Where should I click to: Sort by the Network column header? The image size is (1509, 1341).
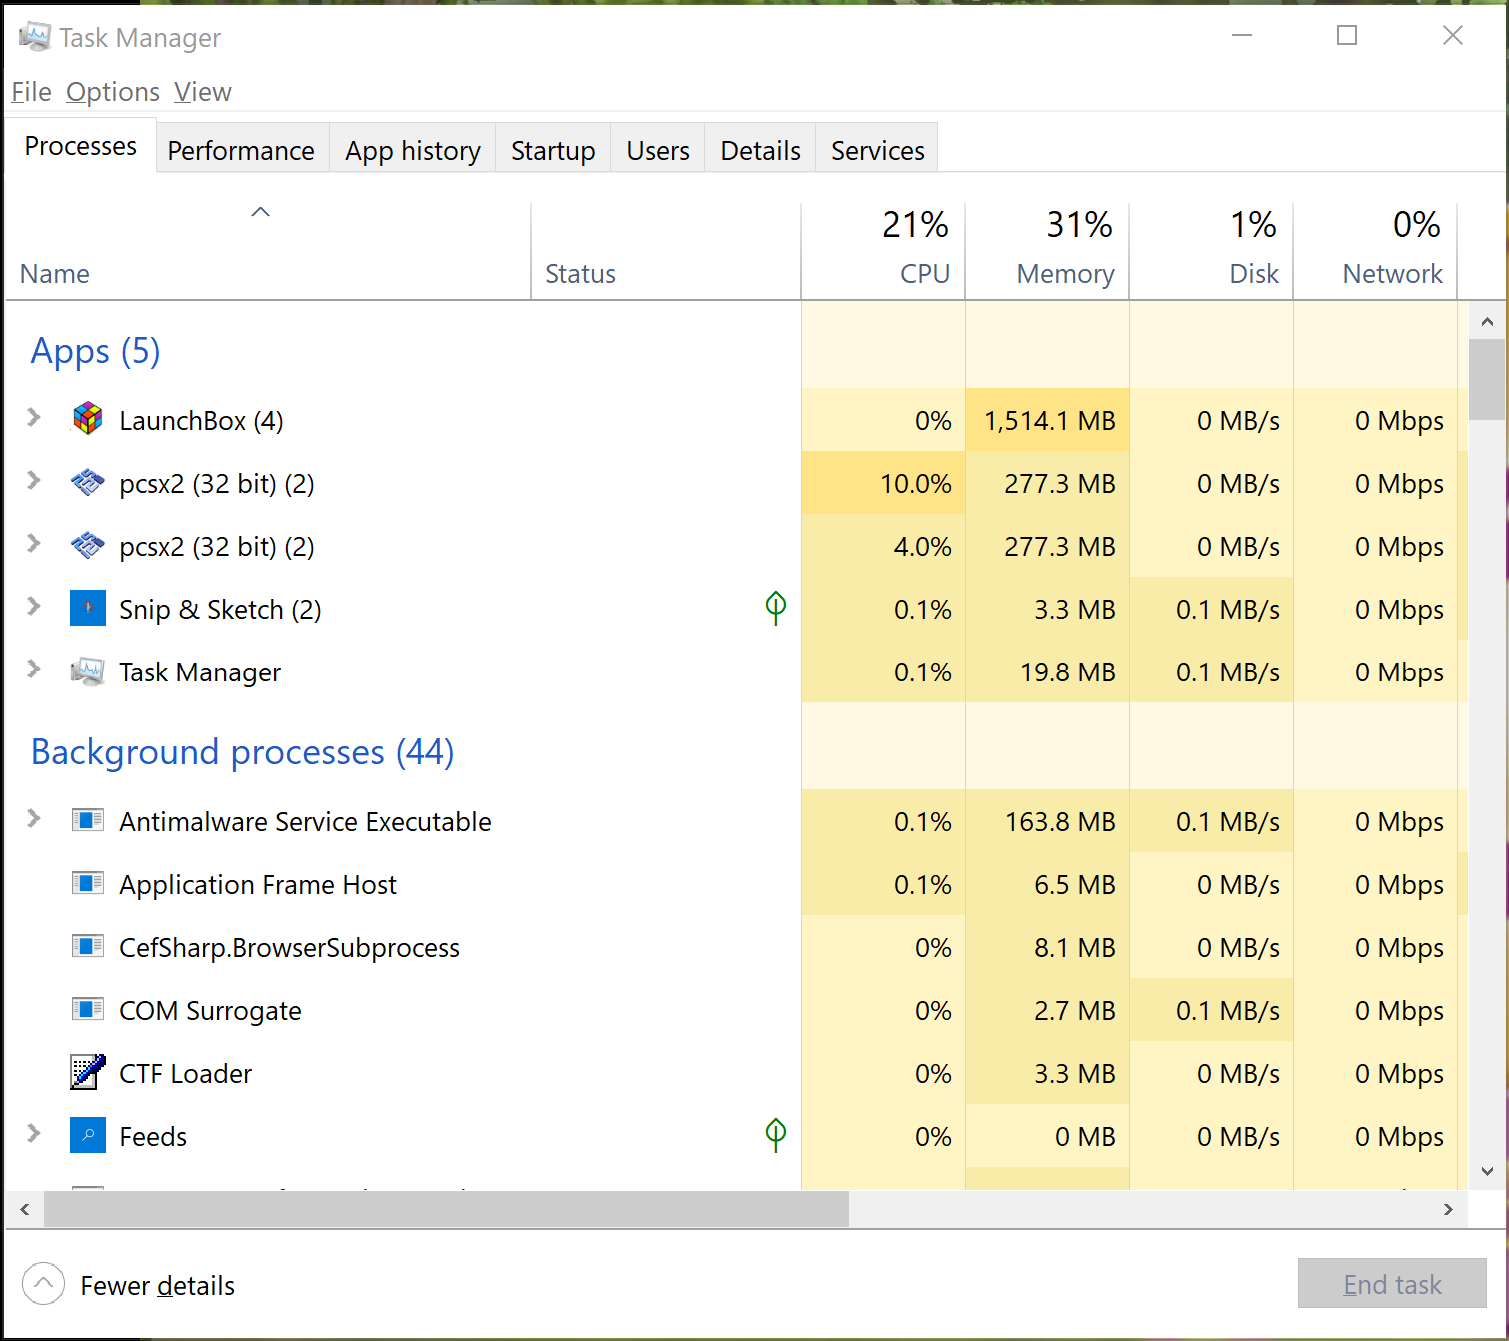click(1375, 250)
